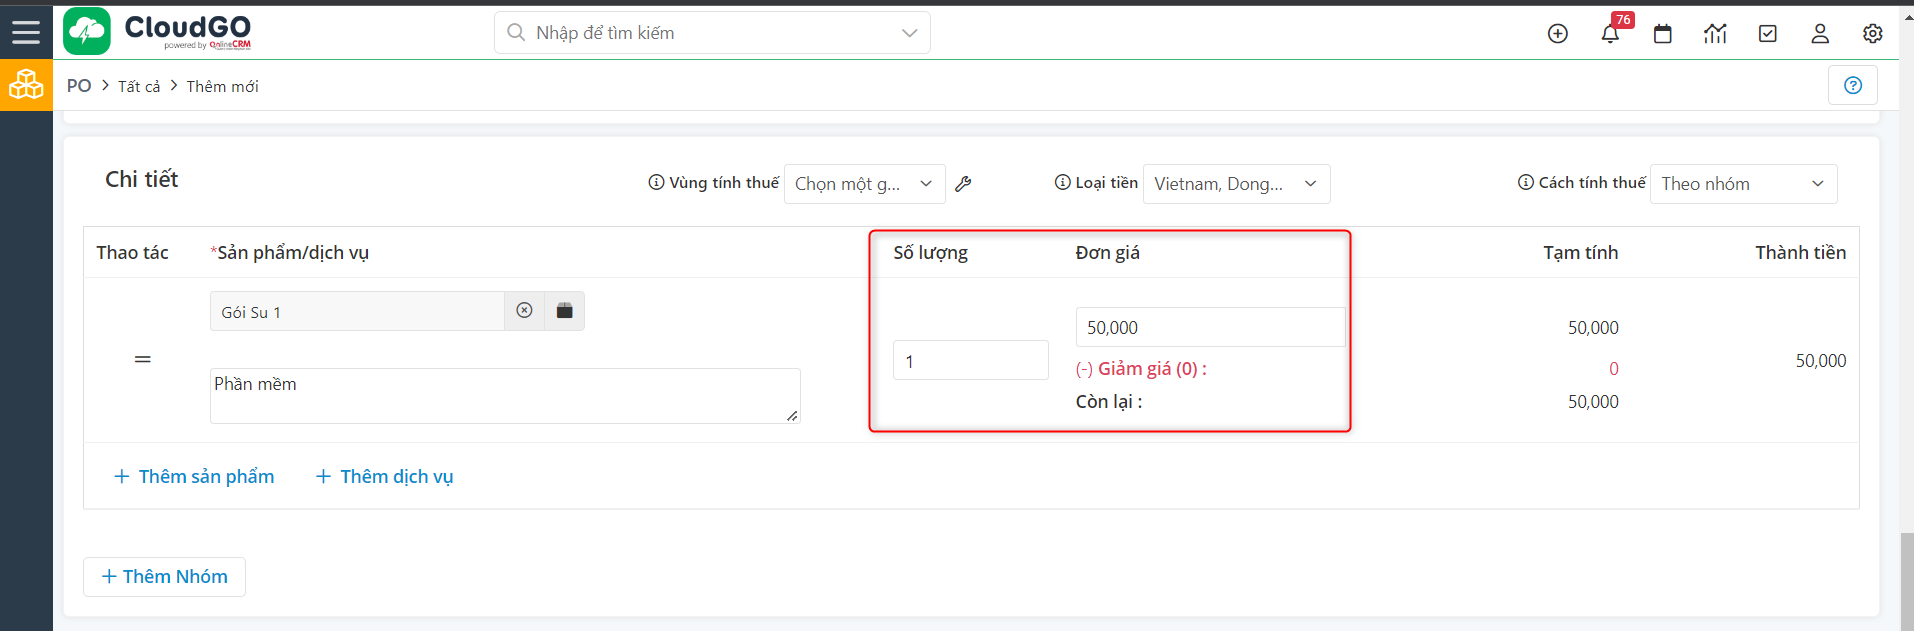
Task: Focus the search input field
Action: (712, 33)
